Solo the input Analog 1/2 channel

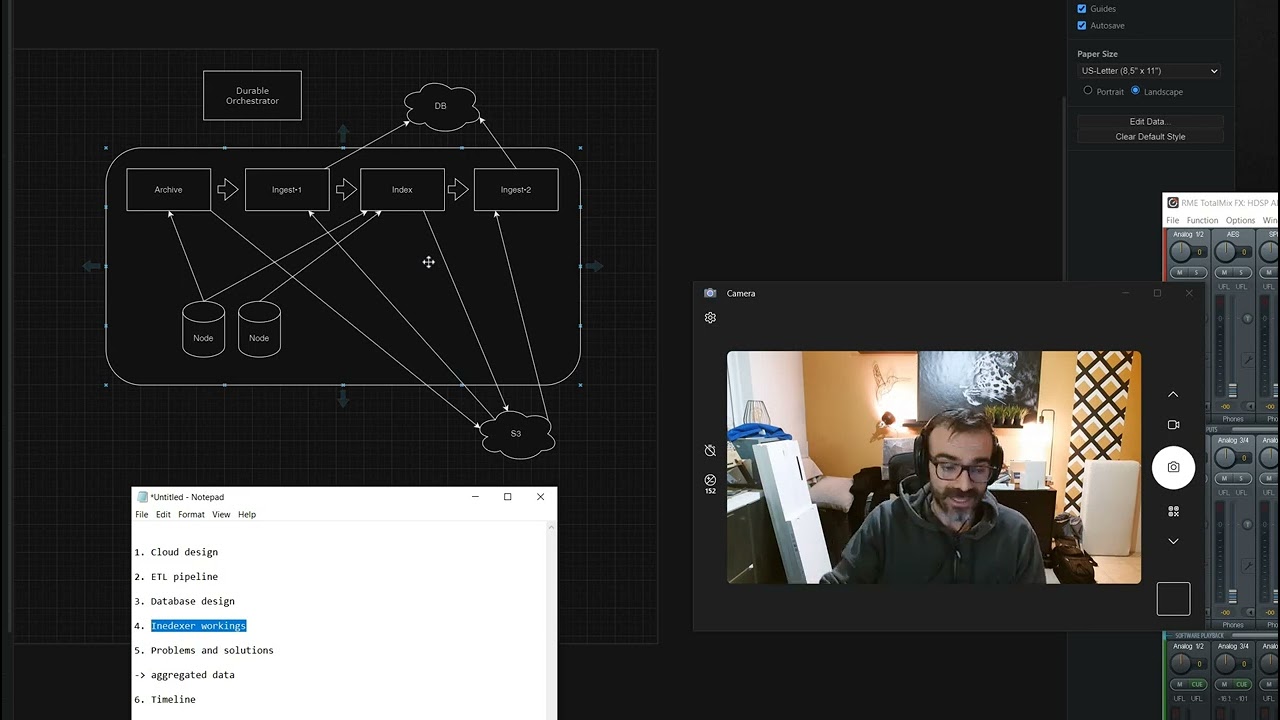[x=1197, y=272]
